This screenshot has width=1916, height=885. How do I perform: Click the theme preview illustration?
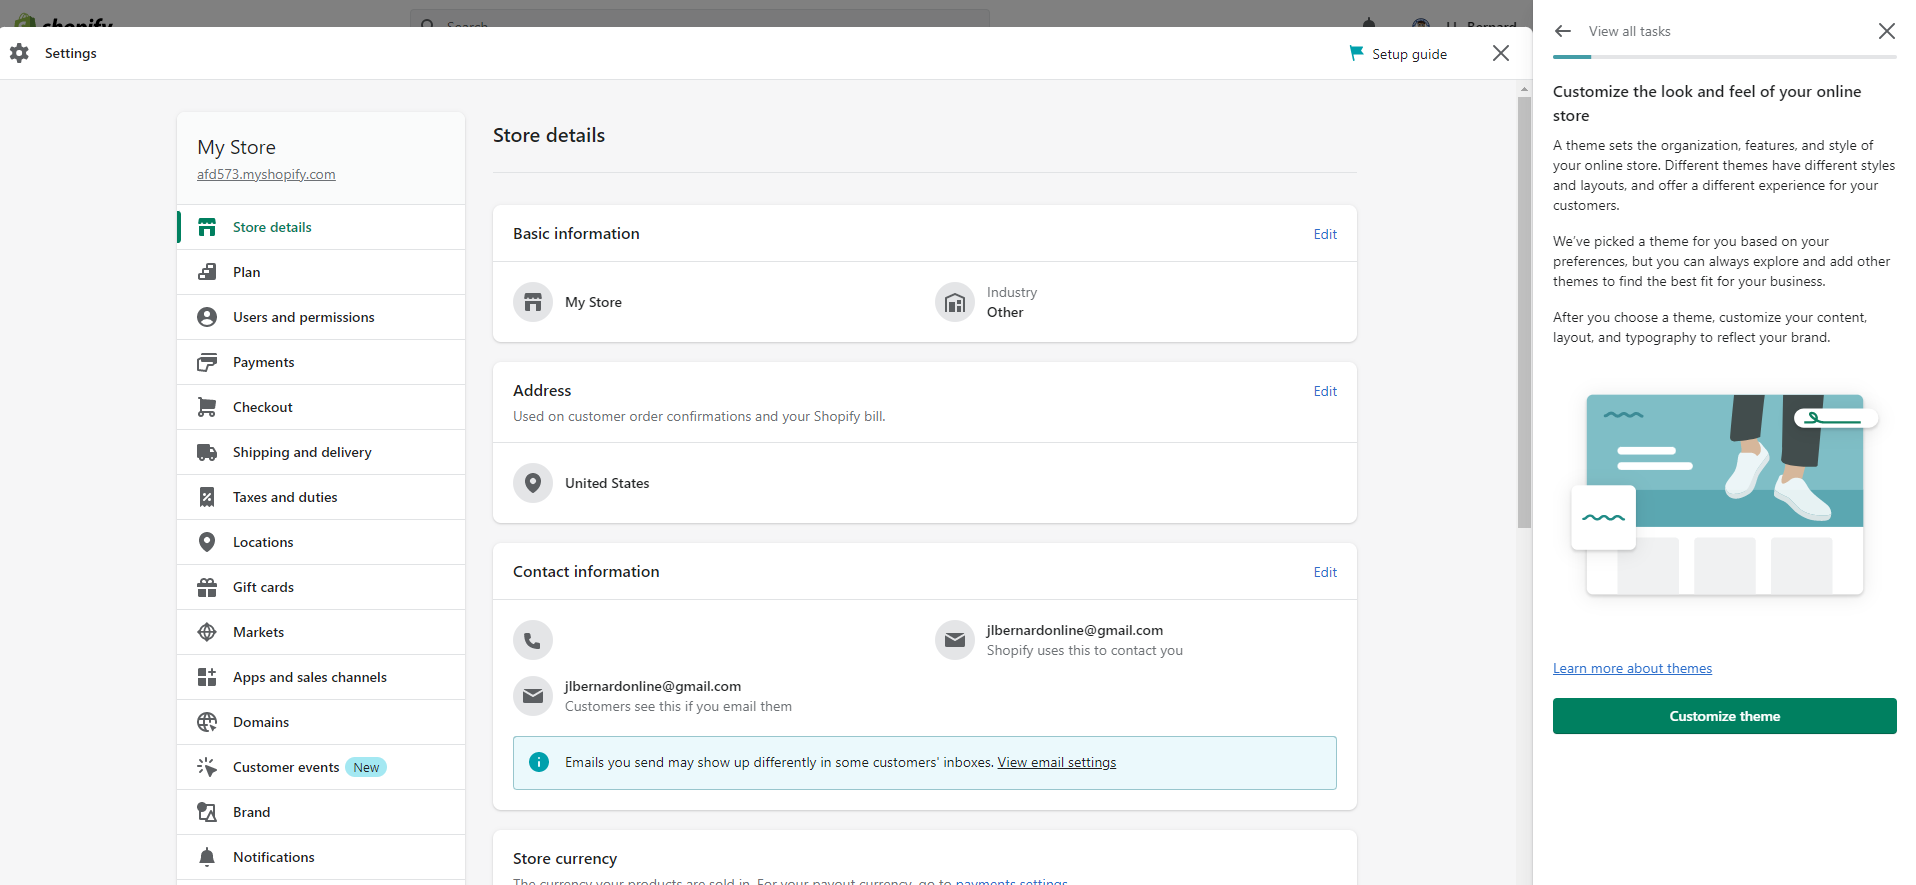click(x=1724, y=495)
